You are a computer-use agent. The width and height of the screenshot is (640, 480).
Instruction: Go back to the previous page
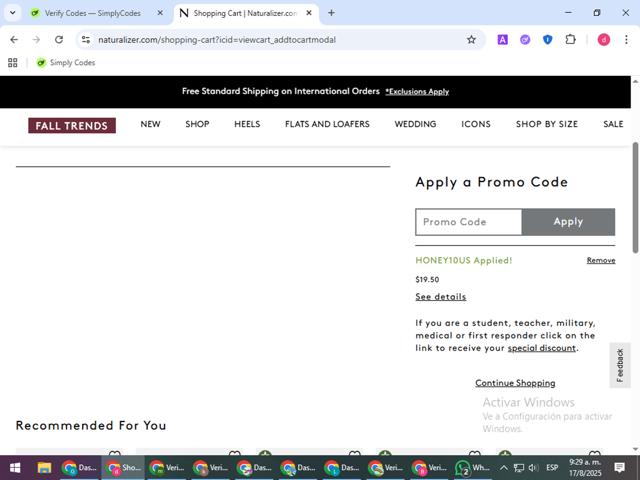point(14,40)
